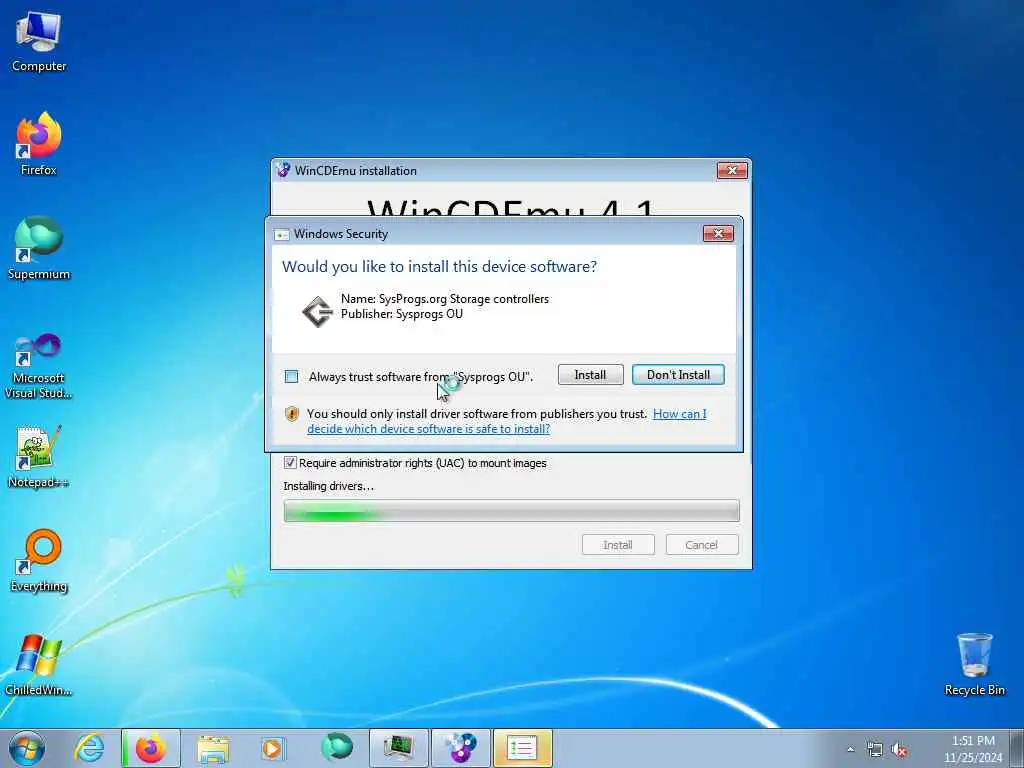Click the muted volume tray icon
The height and width of the screenshot is (768, 1024).
pyautogui.click(x=899, y=750)
